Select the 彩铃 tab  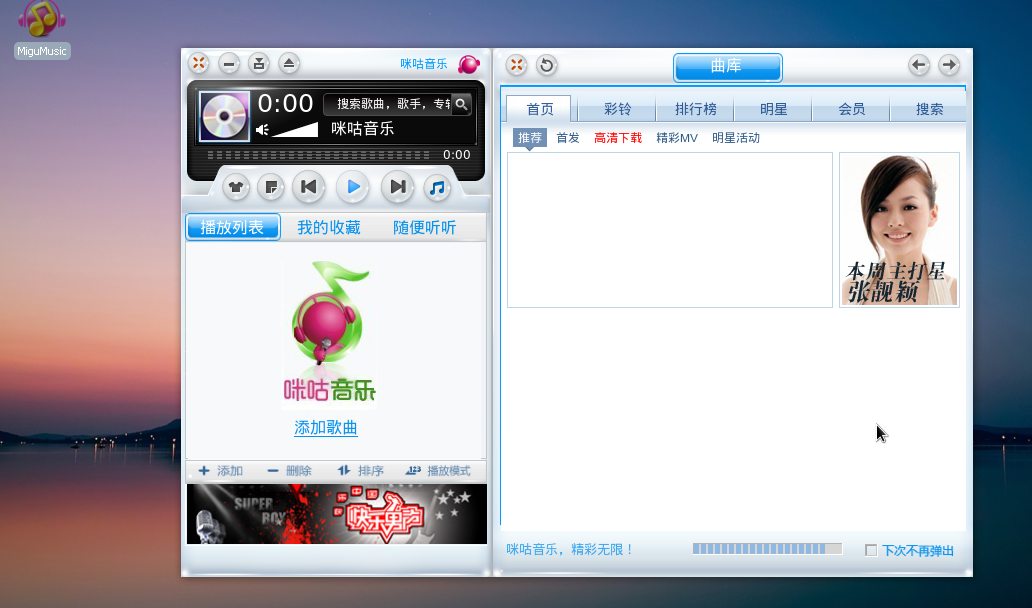617,109
